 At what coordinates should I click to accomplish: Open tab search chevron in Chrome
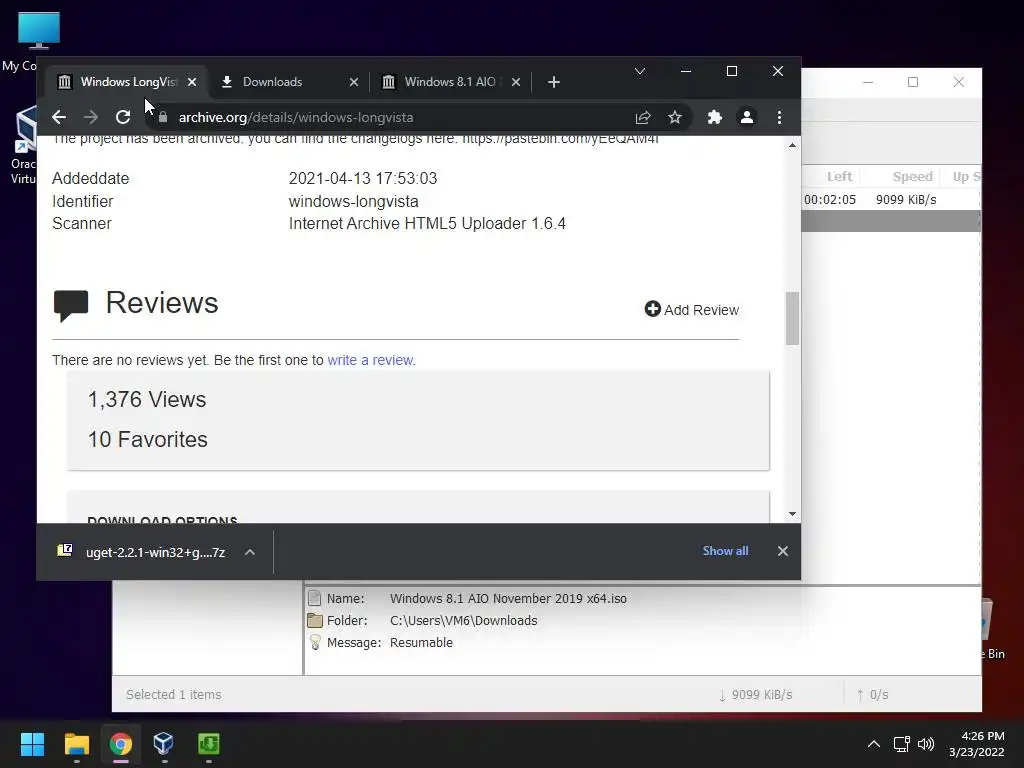[x=640, y=71]
